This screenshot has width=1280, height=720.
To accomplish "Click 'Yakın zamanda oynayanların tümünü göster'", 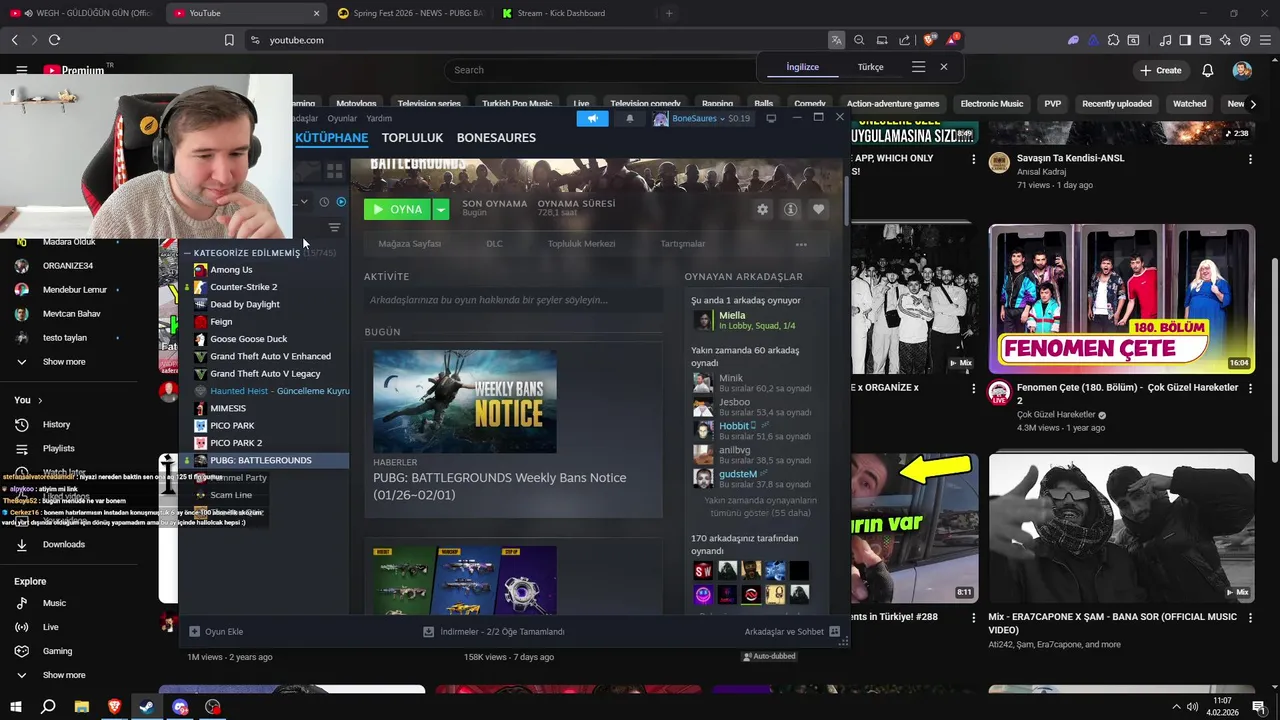I will tap(761, 507).
